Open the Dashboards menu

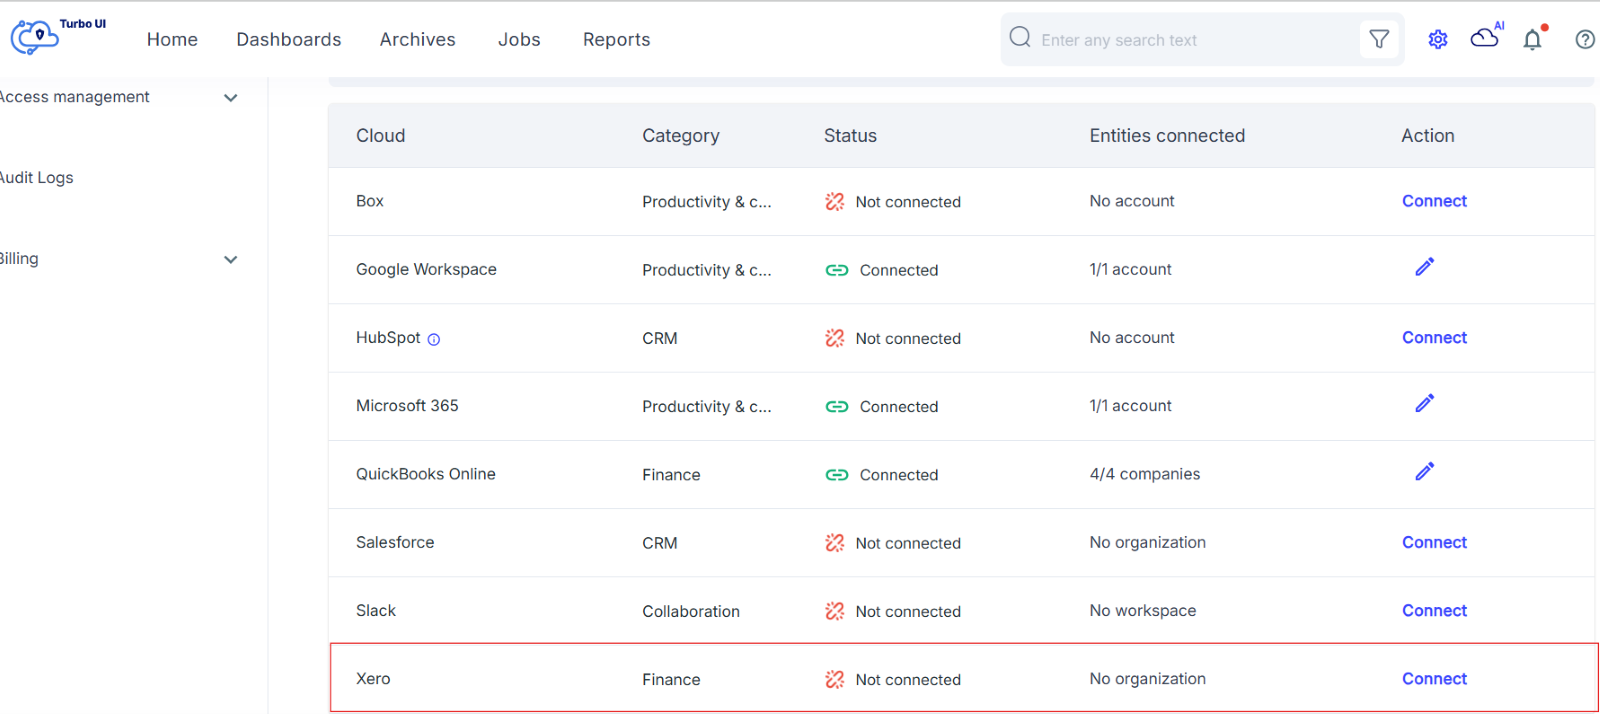pos(289,39)
